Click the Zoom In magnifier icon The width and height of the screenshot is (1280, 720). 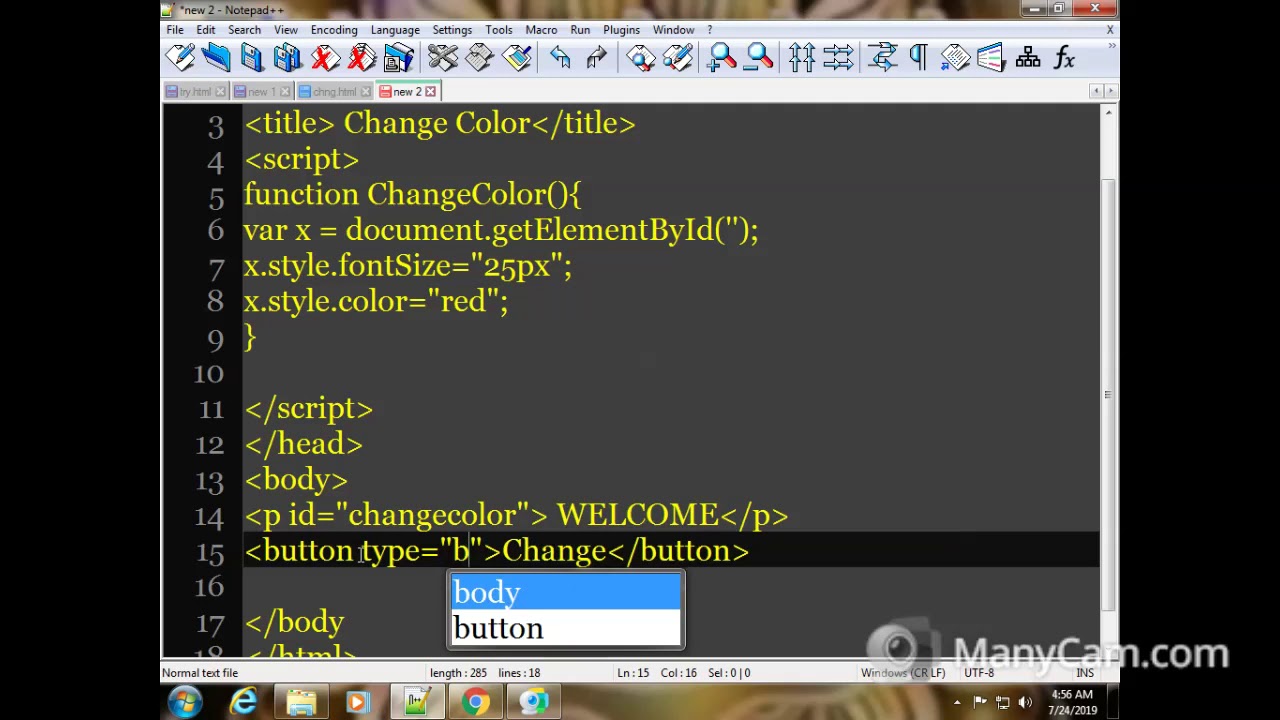coord(721,58)
